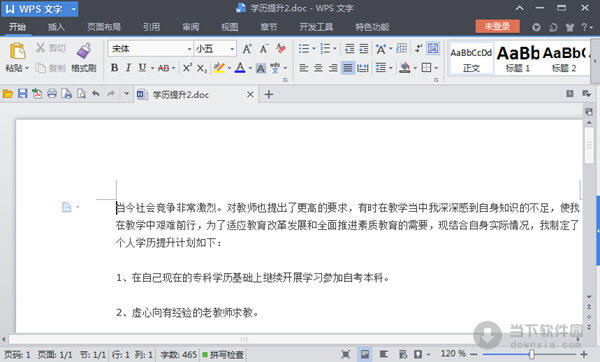
Task: Click the Copy (复制) icon
Action: tap(40, 68)
